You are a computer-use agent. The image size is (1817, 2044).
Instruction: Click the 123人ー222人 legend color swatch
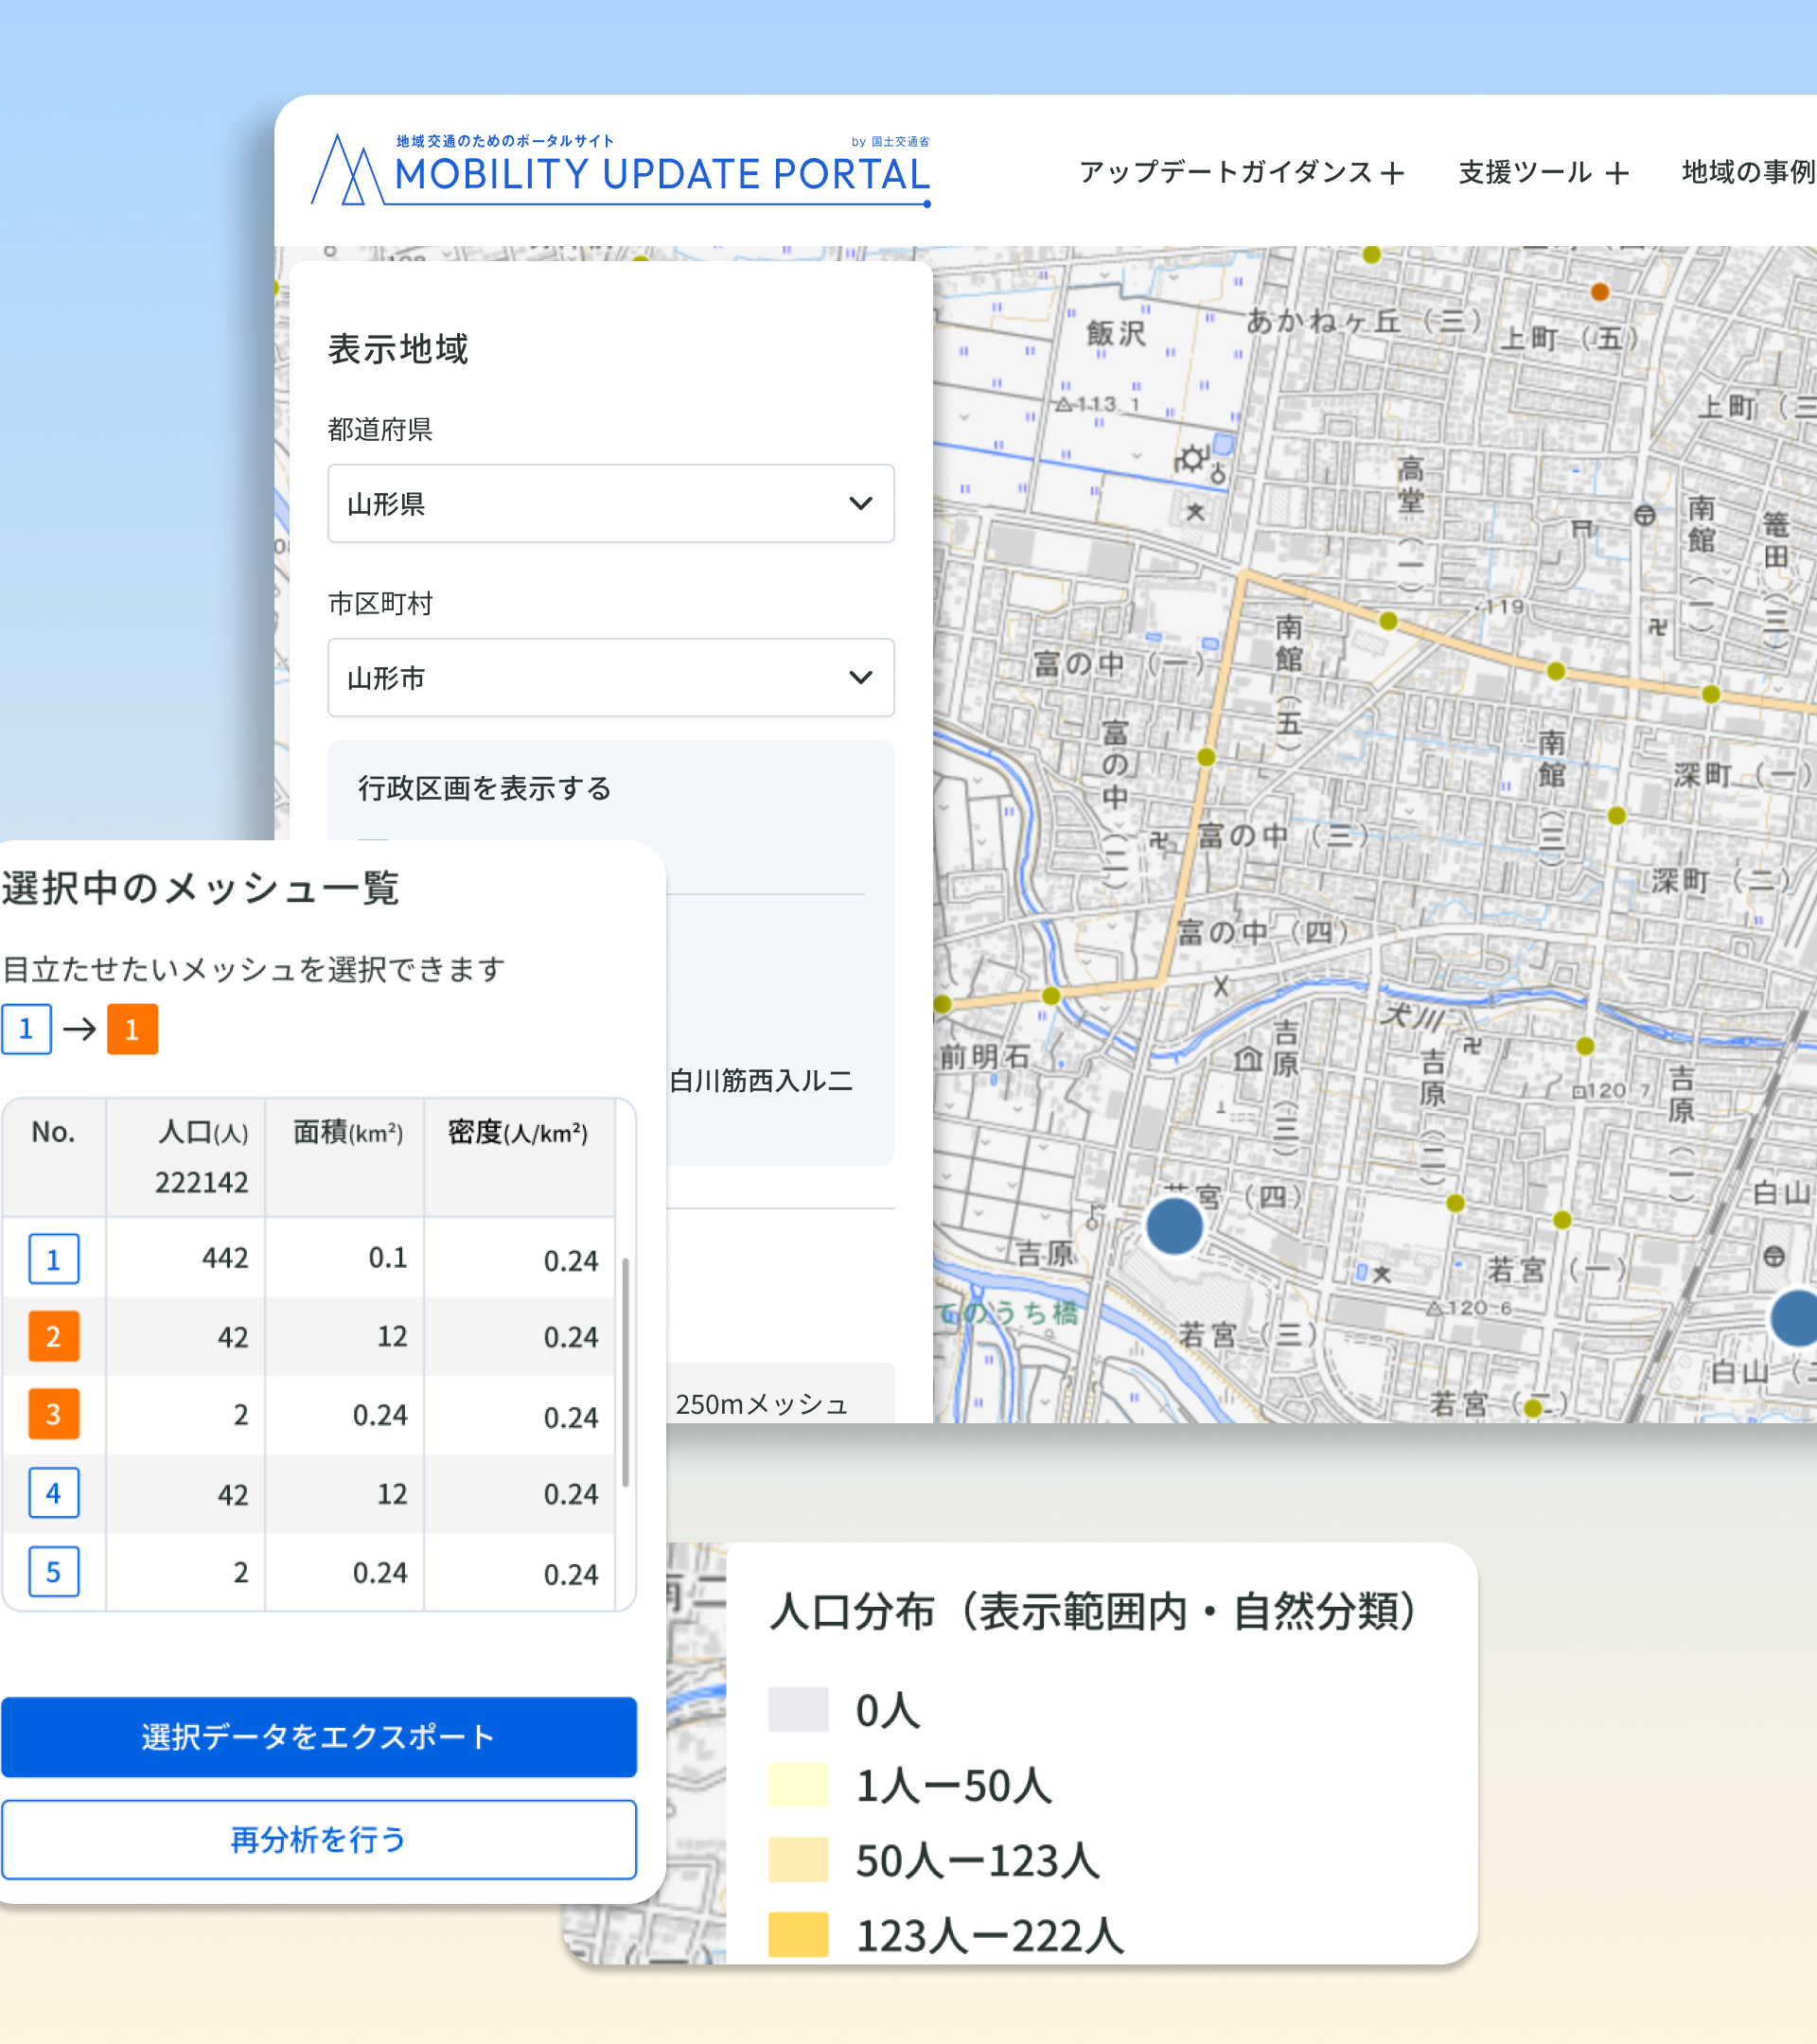pos(797,1934)
